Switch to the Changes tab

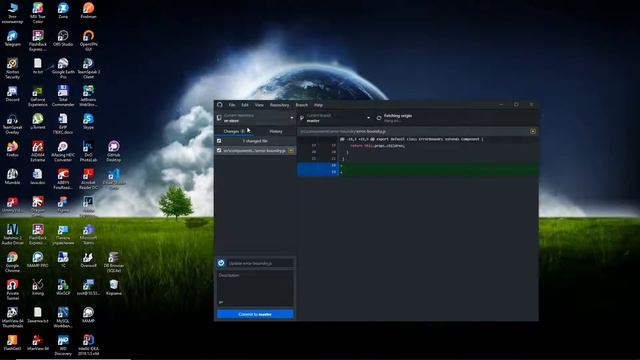click(x=234, y=131)
